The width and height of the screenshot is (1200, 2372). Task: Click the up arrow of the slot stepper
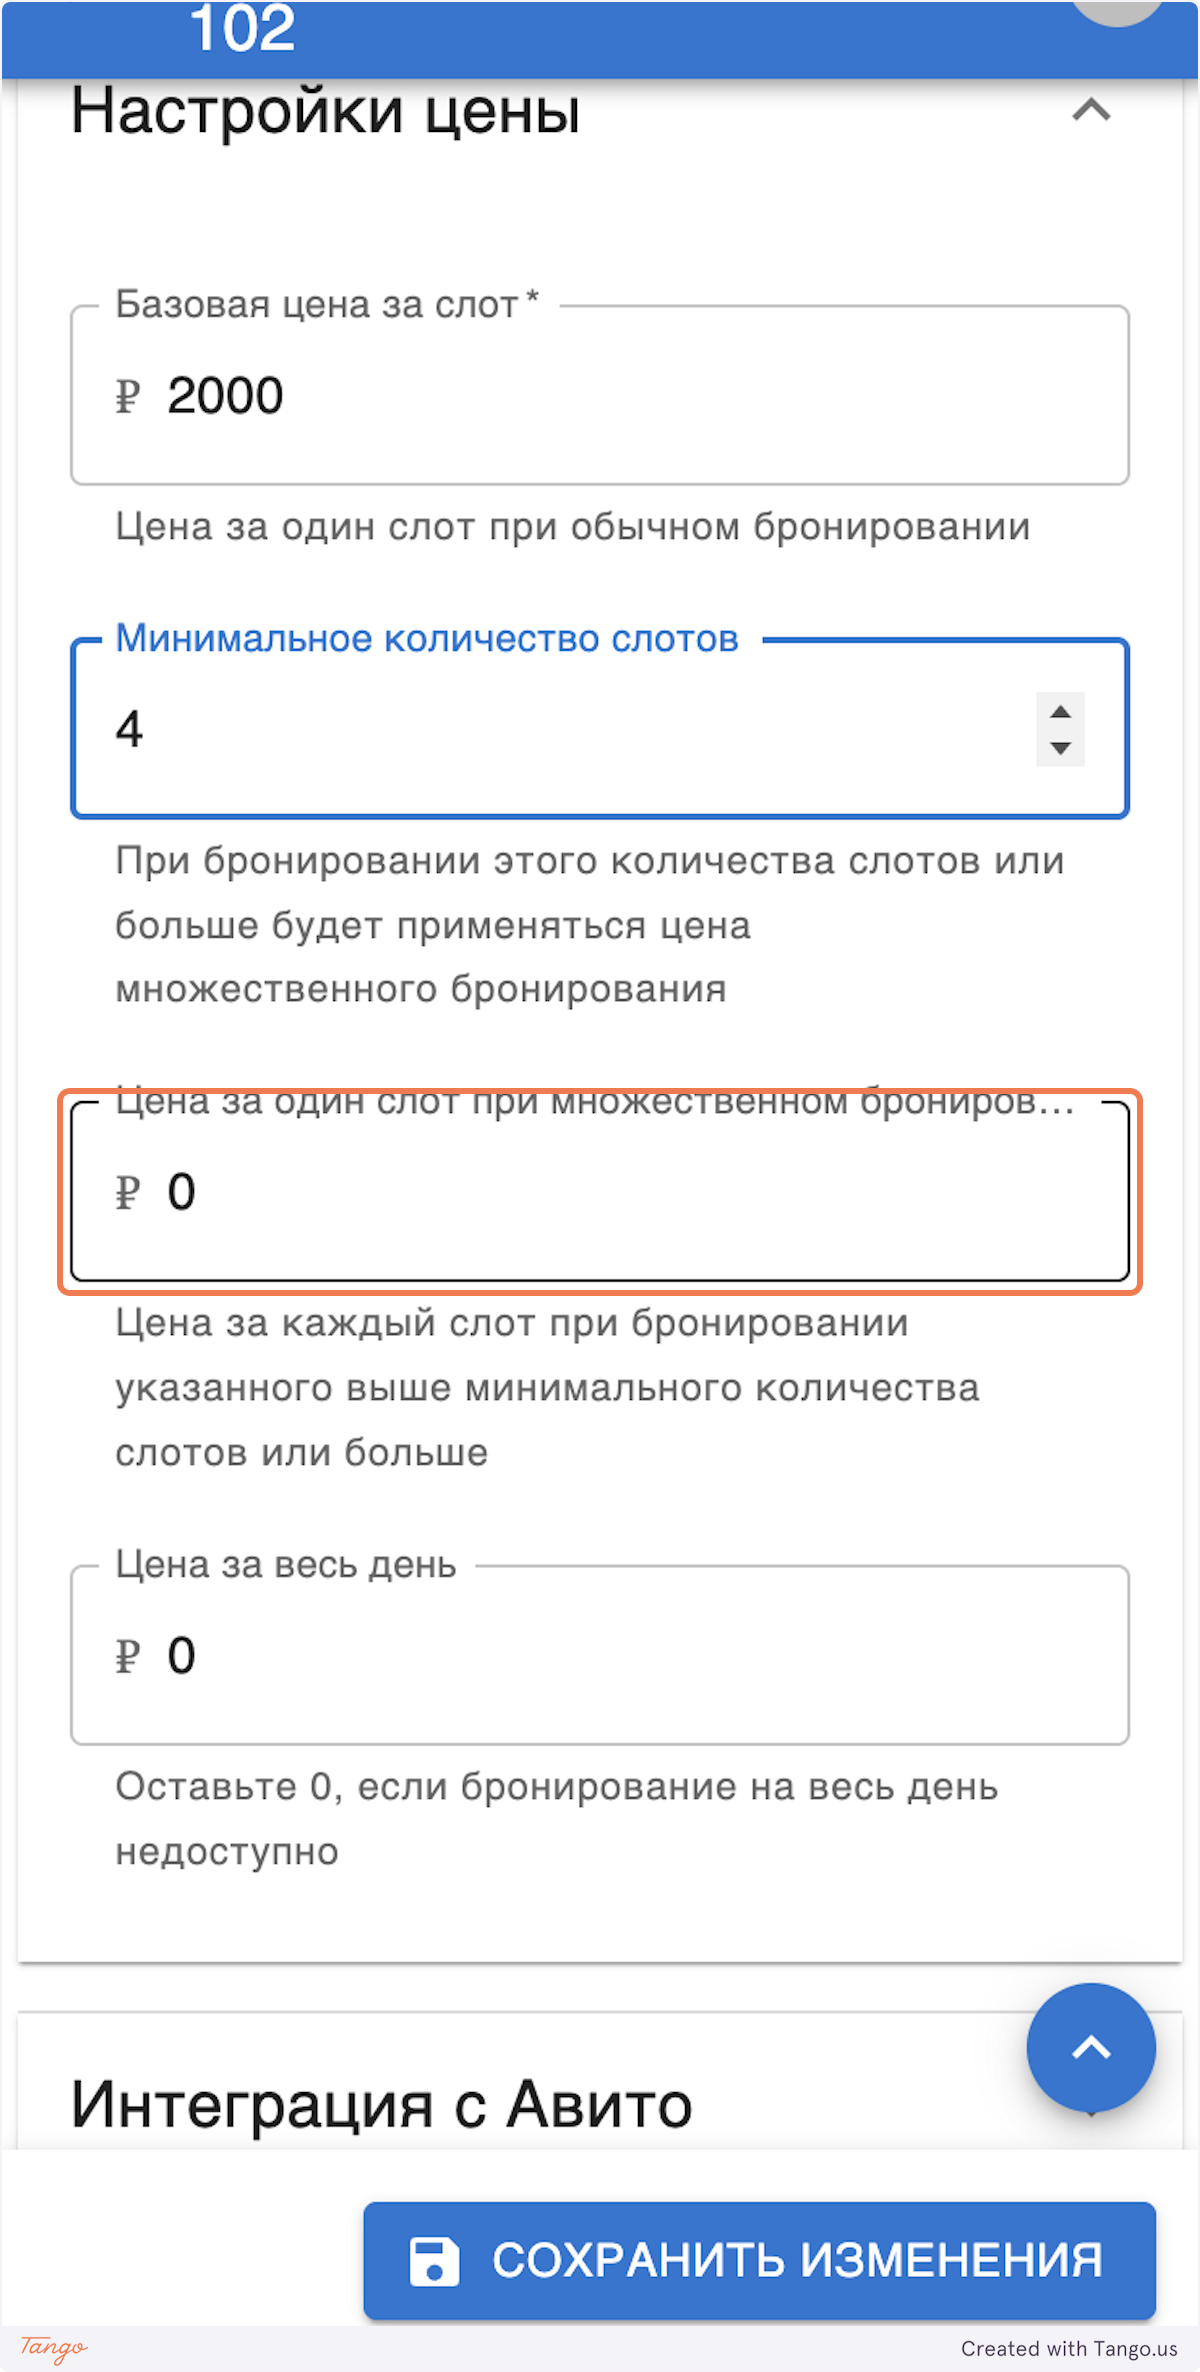coord(1060,710)
